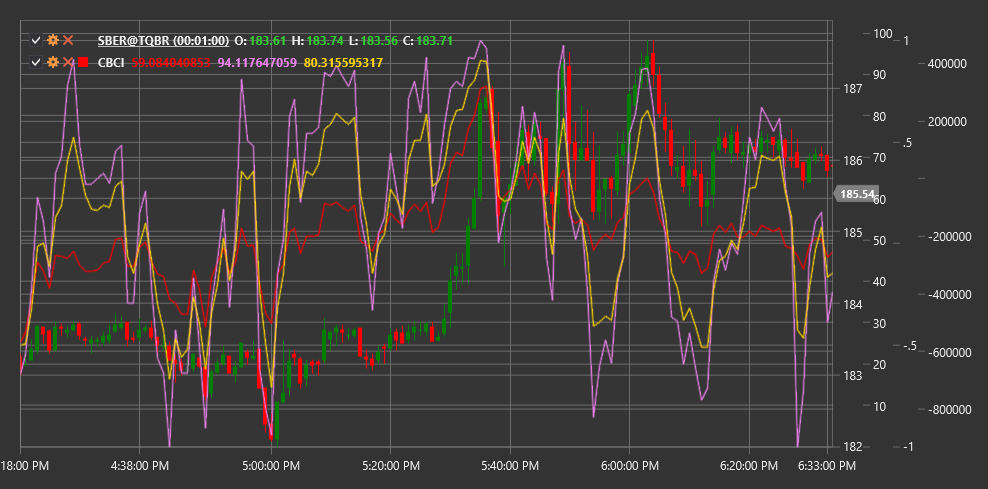Image resolution: width=988 pixels, height=489 pixels.
Task: Click 6:00:00 PM time axis label
Action: tap(629, 466)
